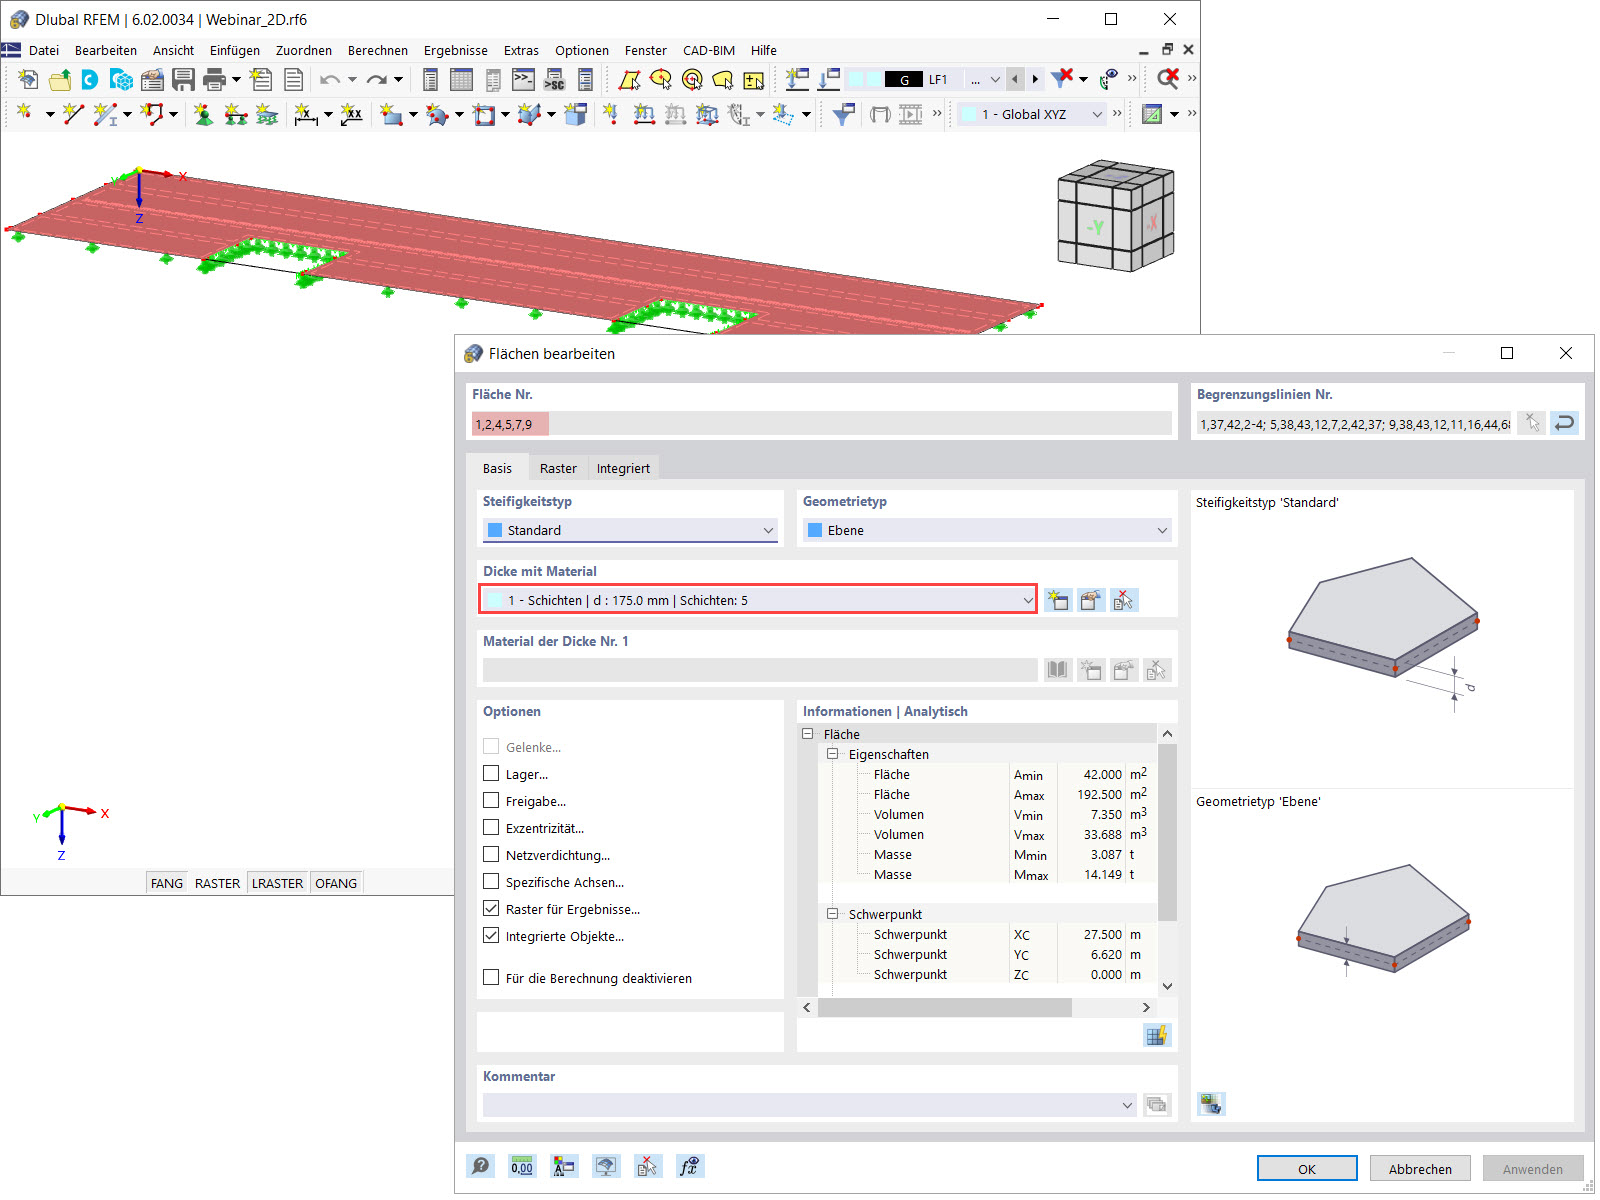This screenshot has width=1600, height=1200.
Task: Redo the last undone action
Action: (x=376, y=79)
